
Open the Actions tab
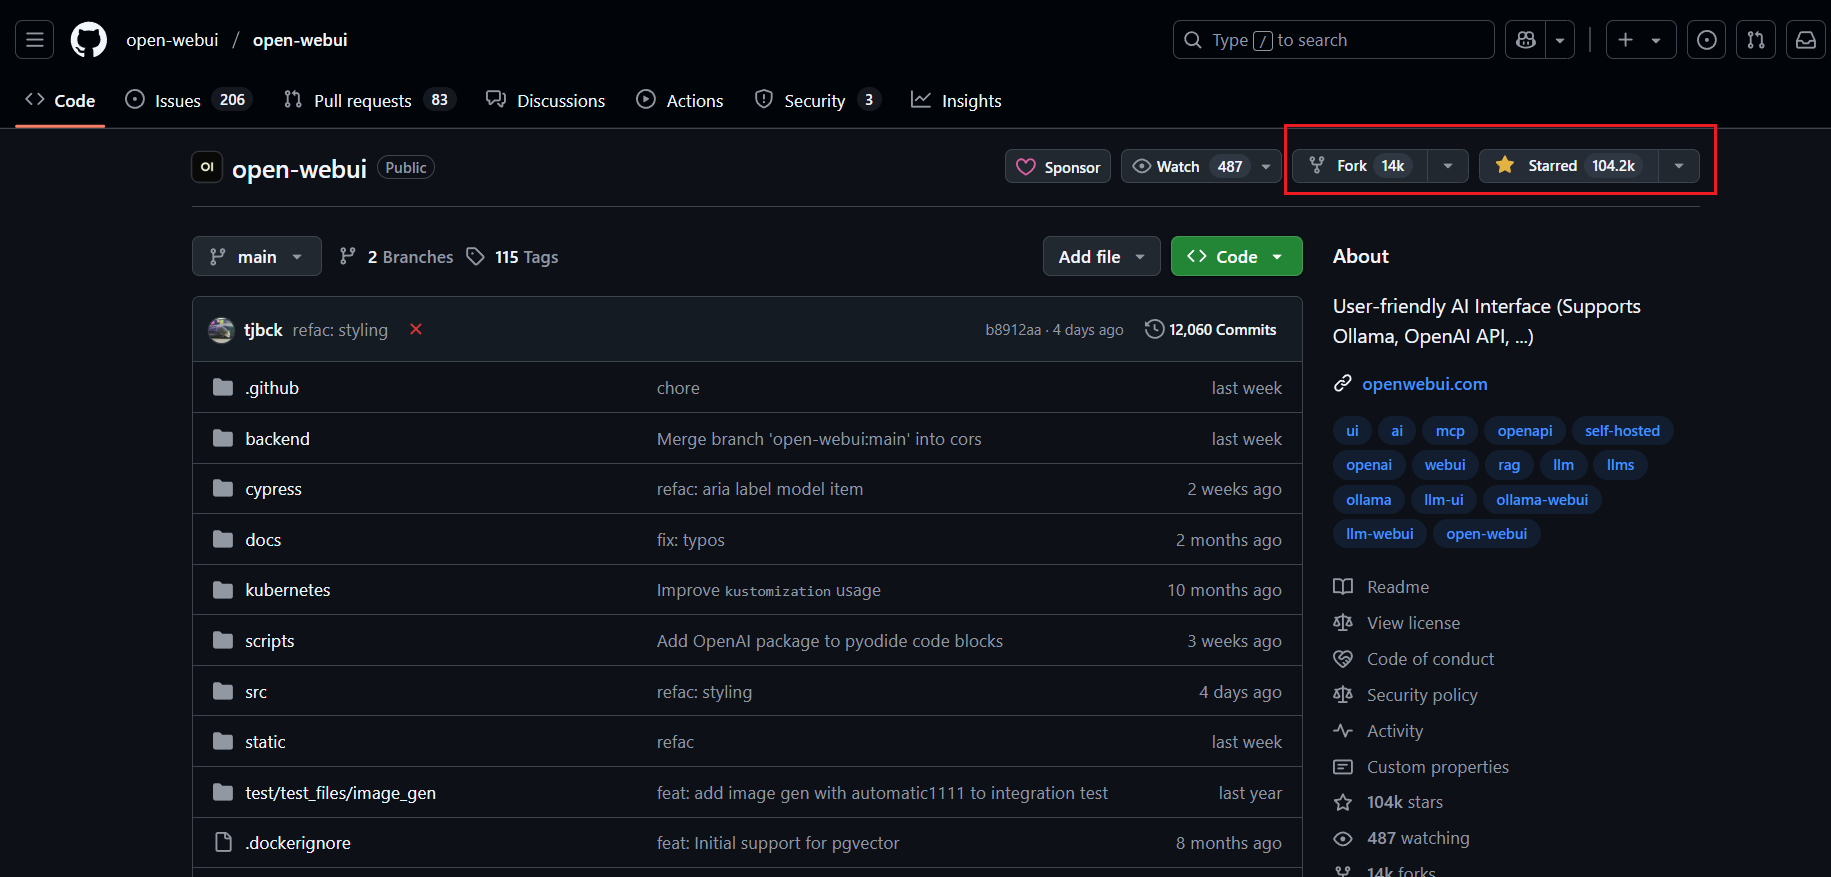[x=680, y=100]
